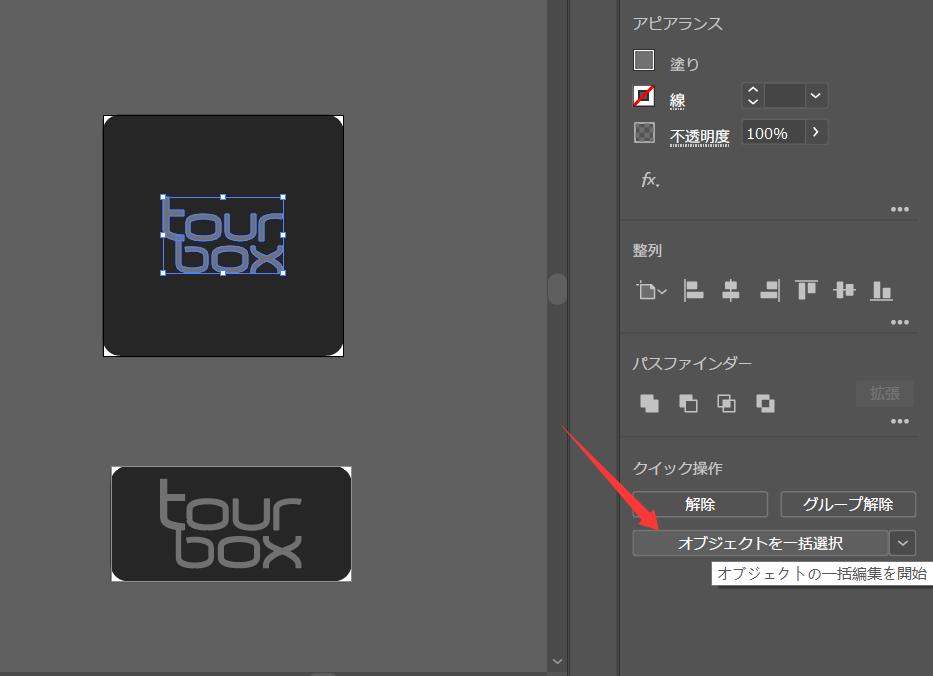Open more options in the Appearance (アピアランス) section
Viewport: 933px width, 676px height.
coord(900,209)
